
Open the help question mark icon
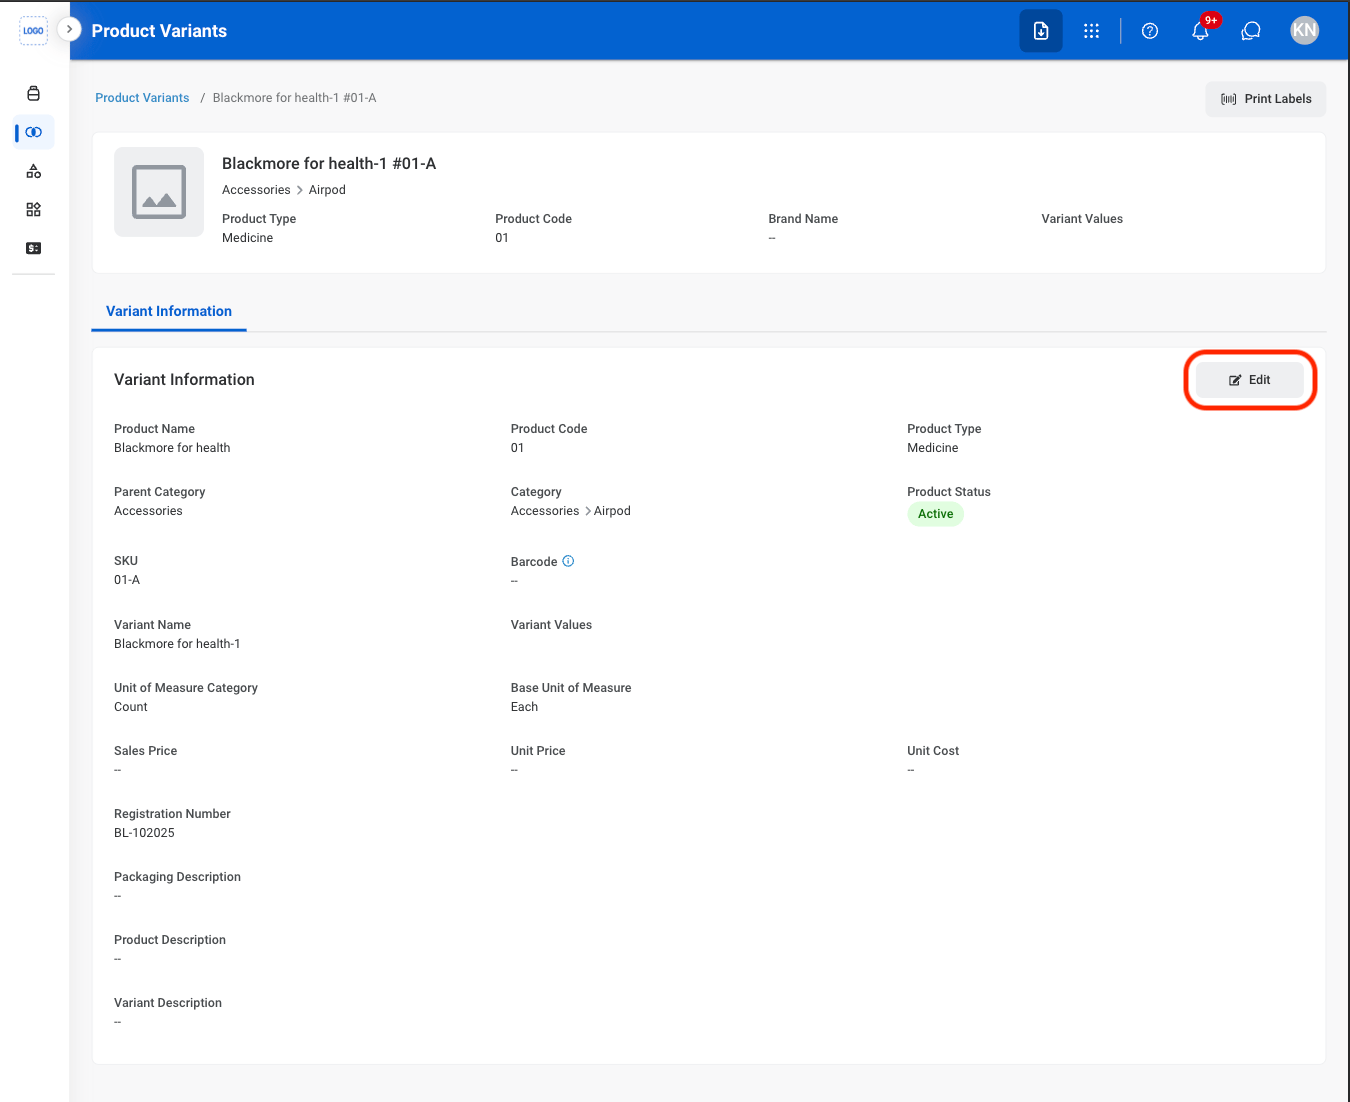(1150, 31)
